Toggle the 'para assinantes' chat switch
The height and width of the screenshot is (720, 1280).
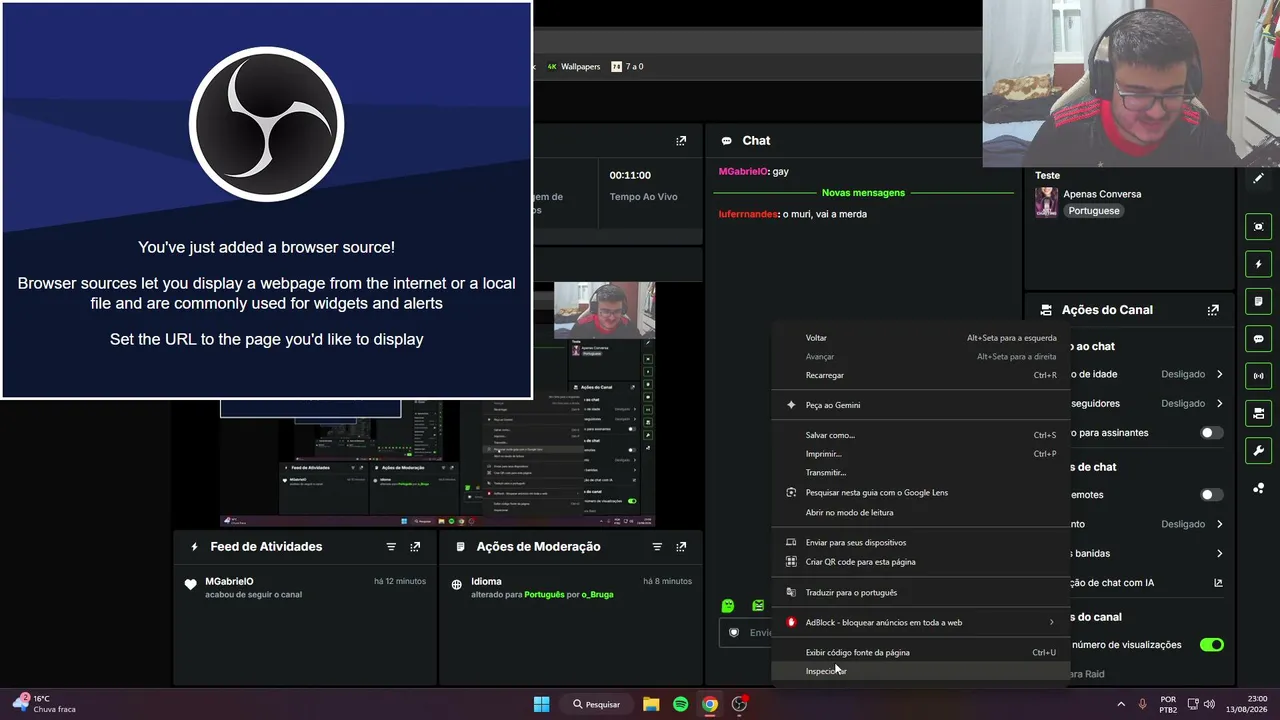1211,433
